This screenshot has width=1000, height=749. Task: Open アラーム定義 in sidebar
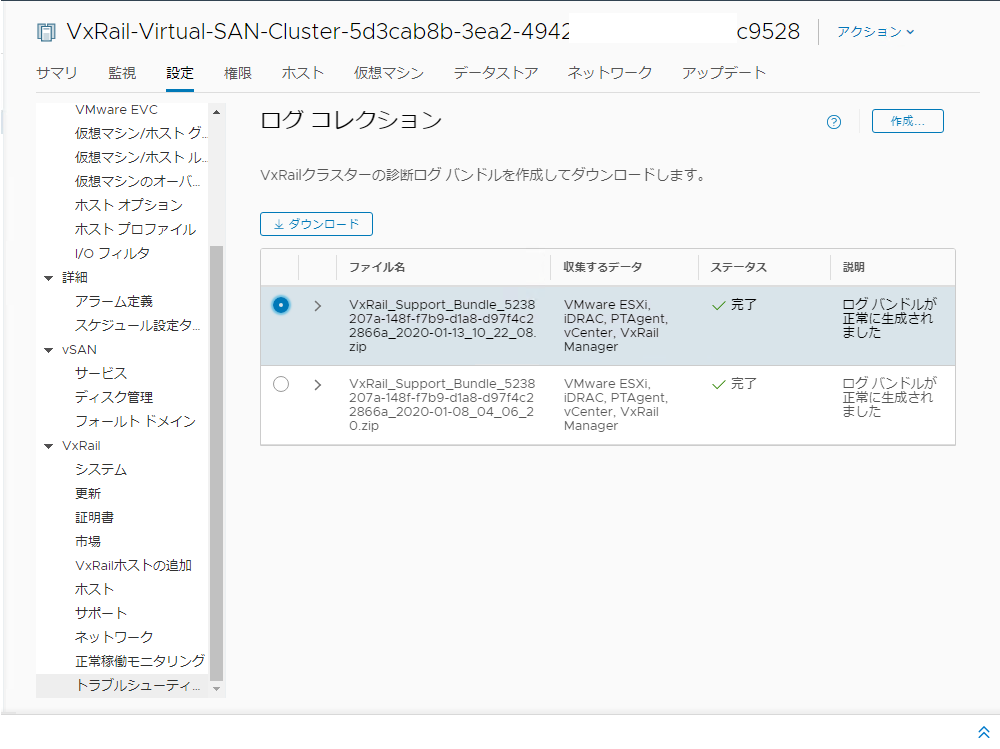click(114, 301)
